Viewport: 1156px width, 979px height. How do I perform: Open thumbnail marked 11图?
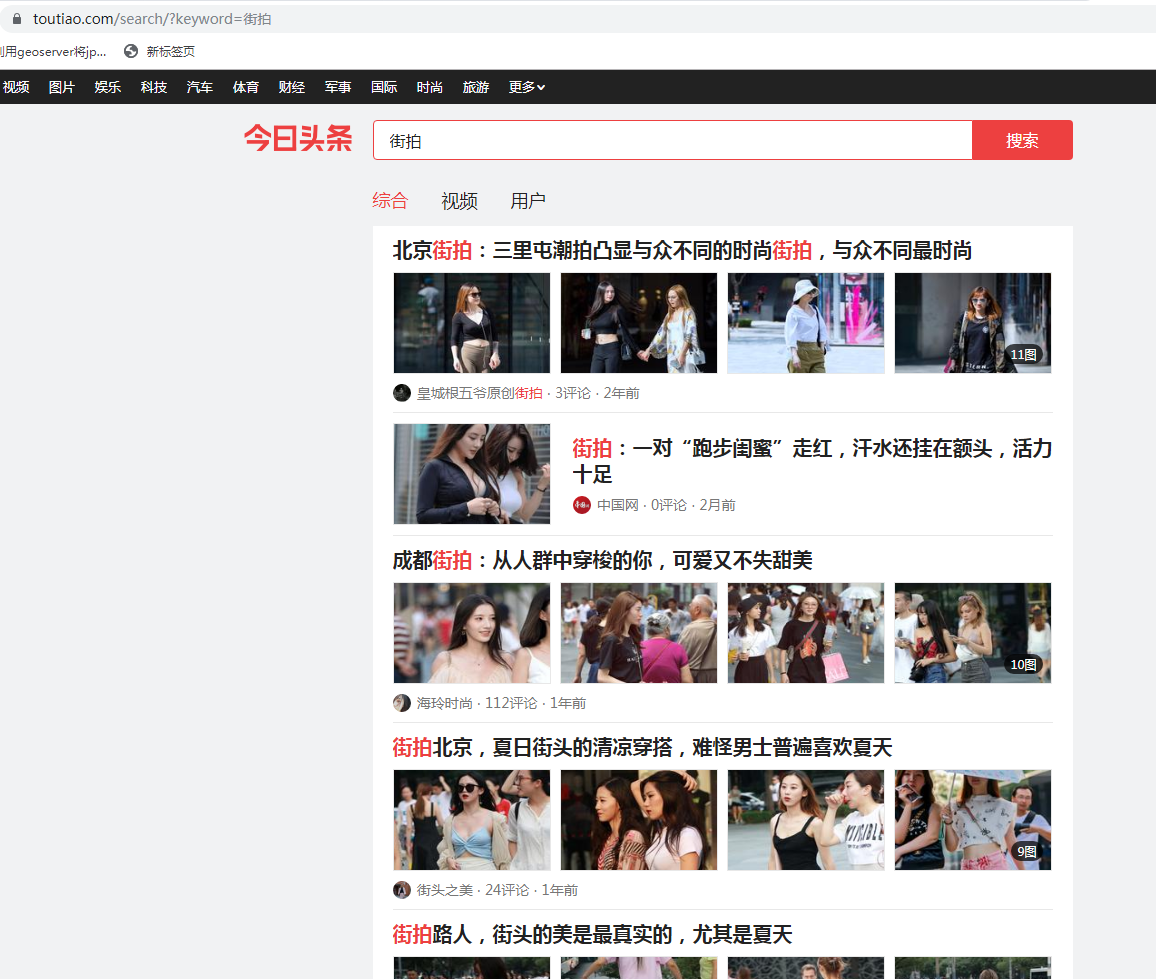coord(972,323)
